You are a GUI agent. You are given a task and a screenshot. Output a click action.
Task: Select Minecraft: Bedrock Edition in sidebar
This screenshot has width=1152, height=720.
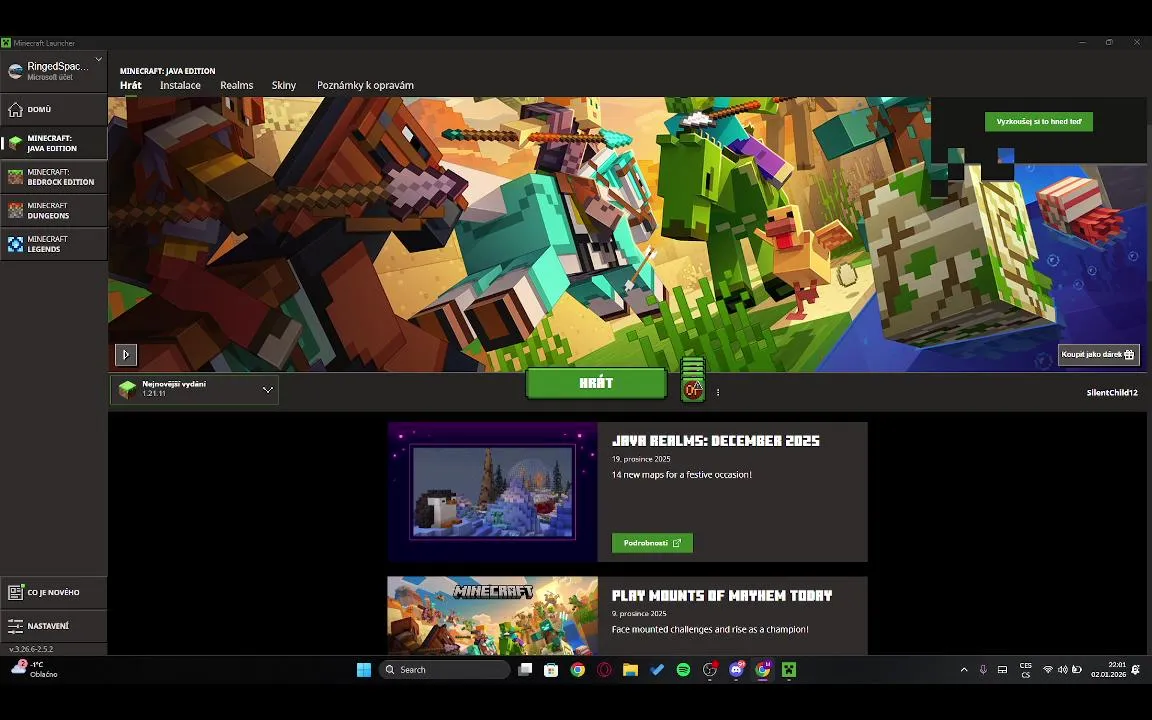tap(54, 177)
